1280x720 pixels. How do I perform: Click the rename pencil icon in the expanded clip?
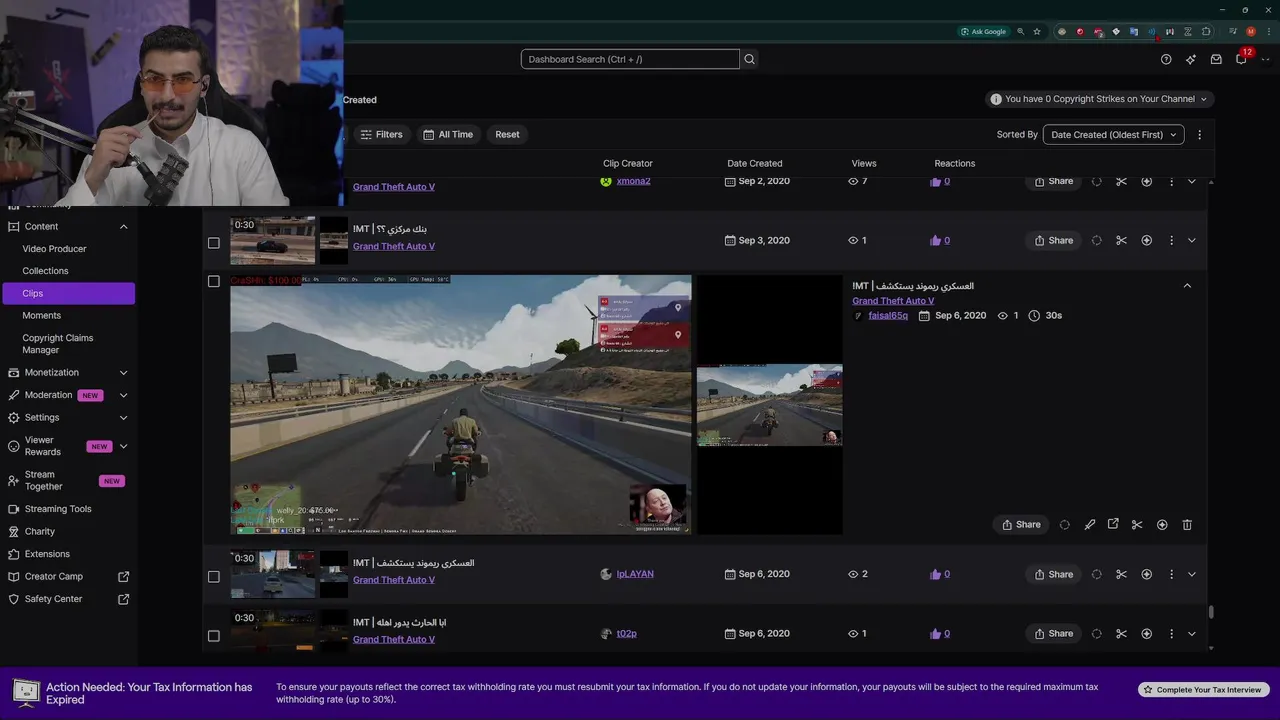(1090, 524)
